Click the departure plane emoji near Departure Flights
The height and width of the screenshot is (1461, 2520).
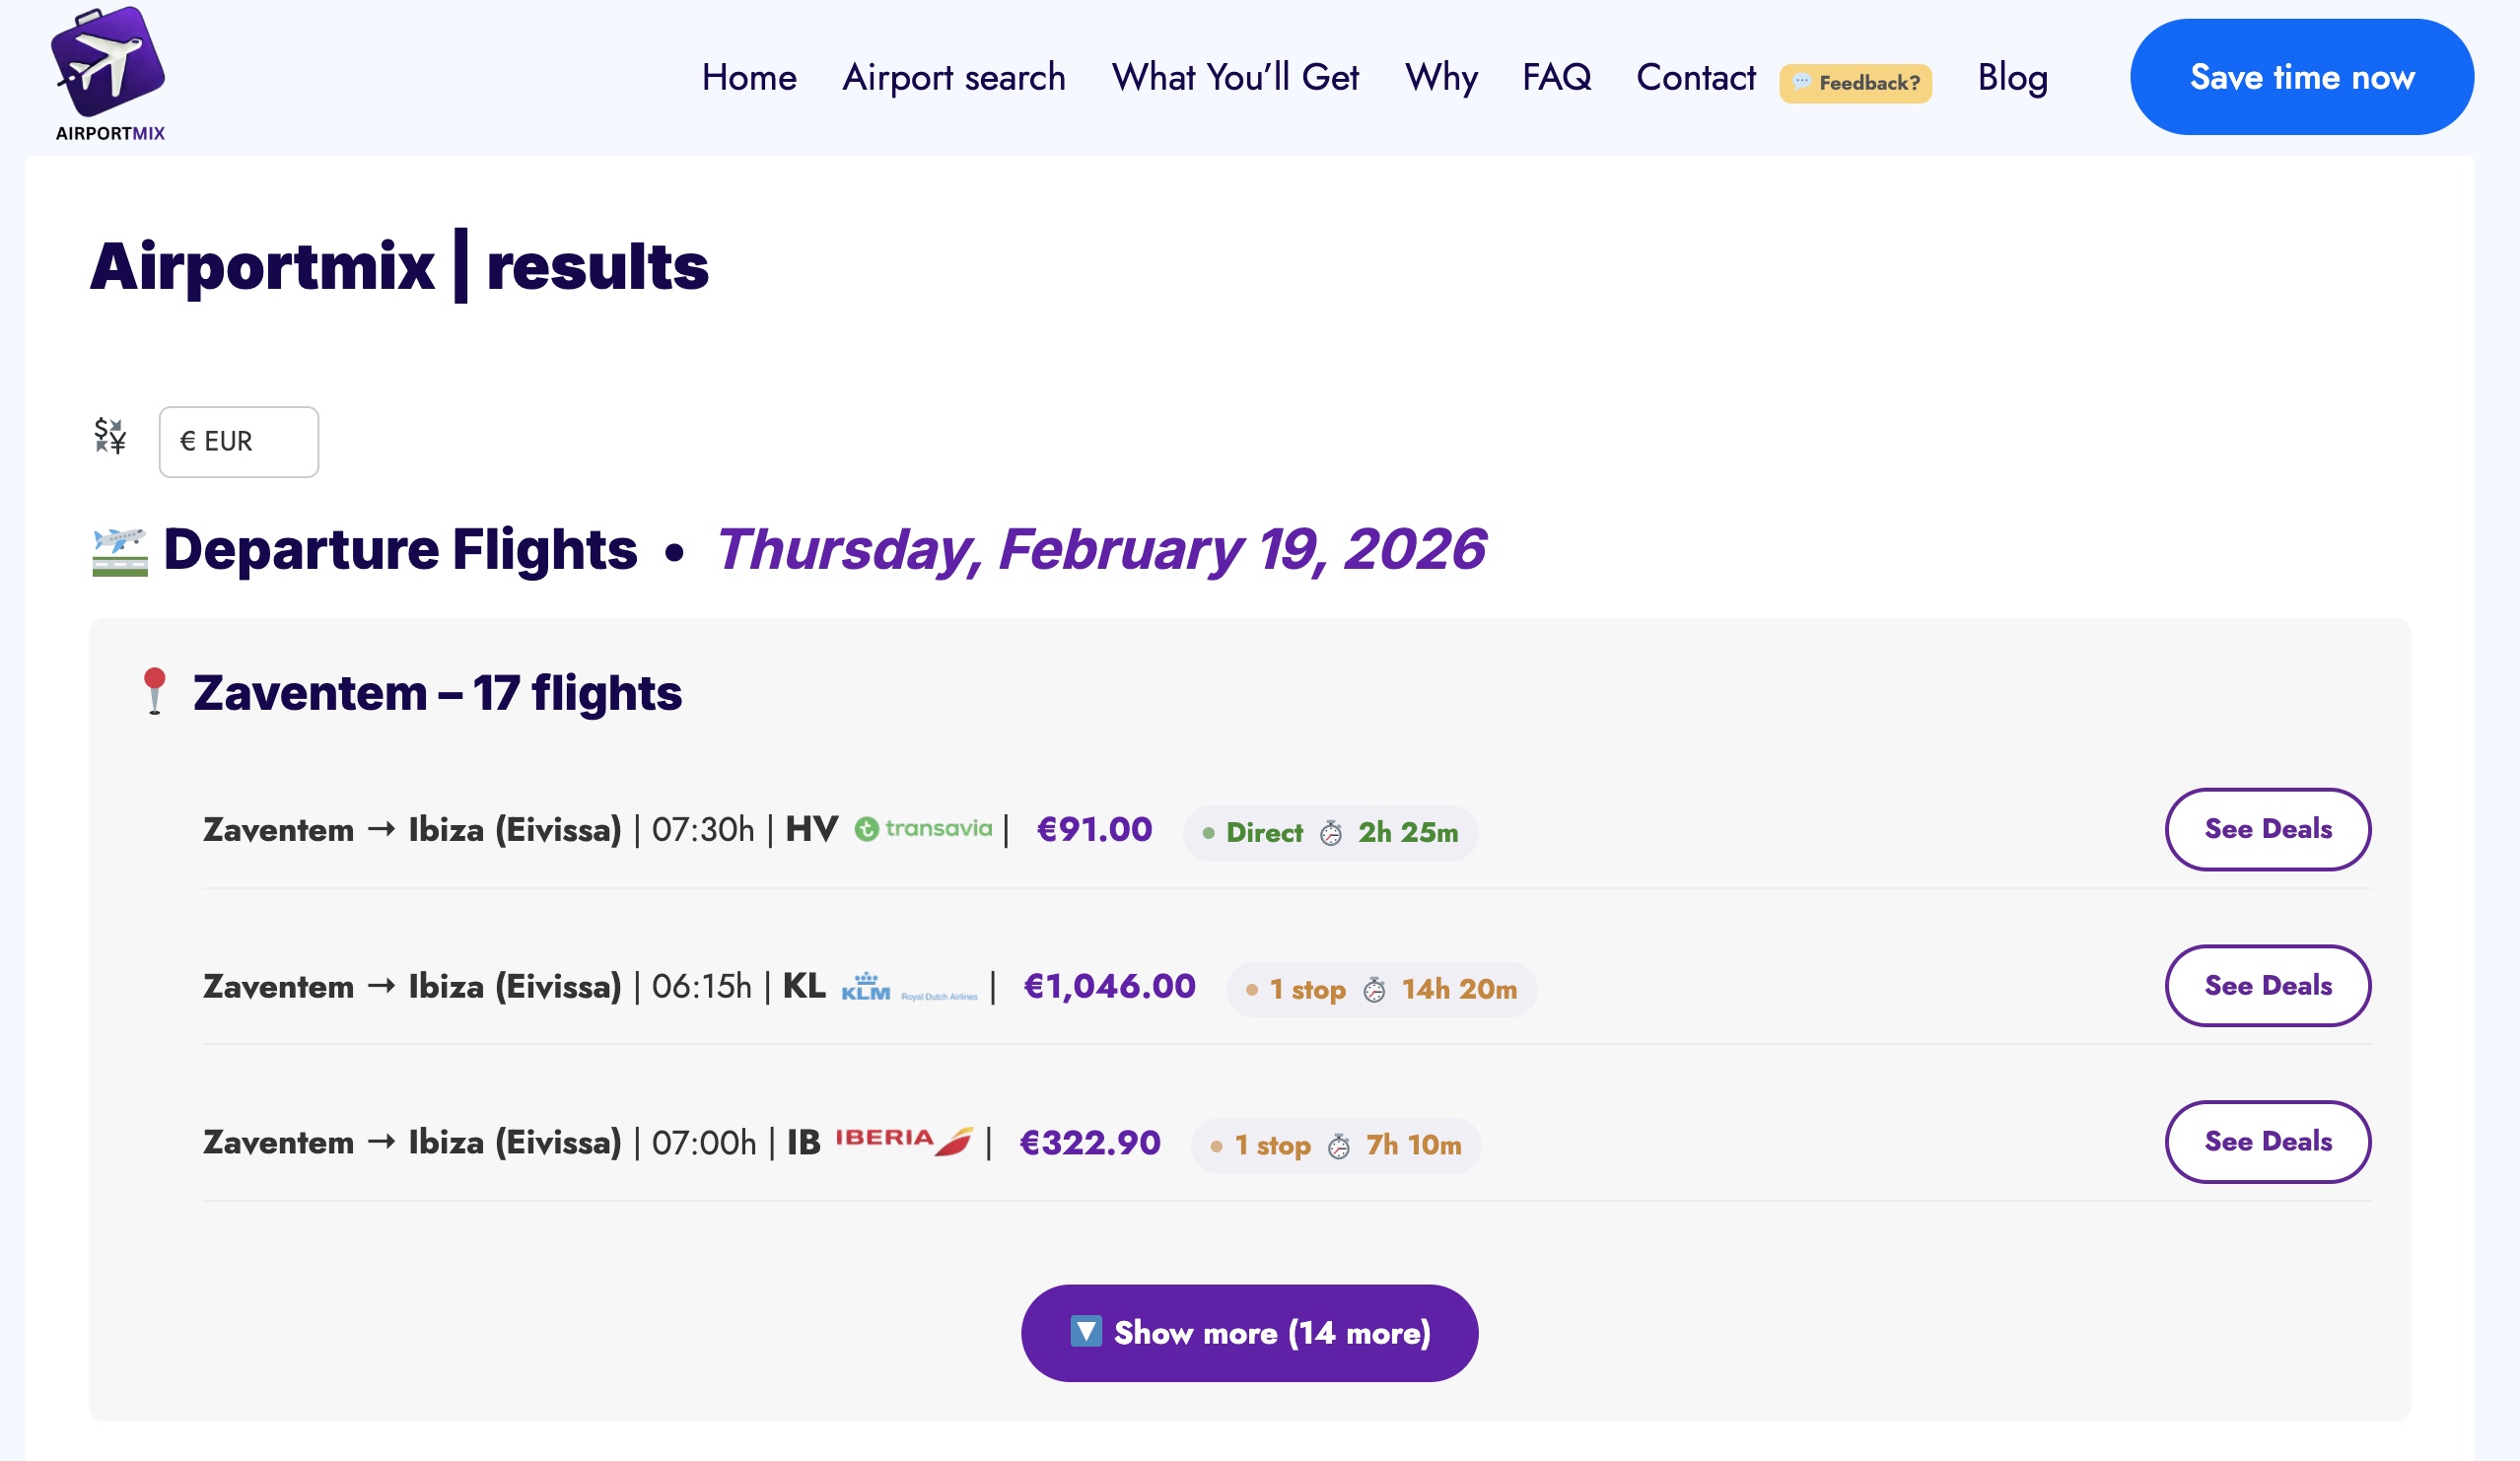[118, 548]
